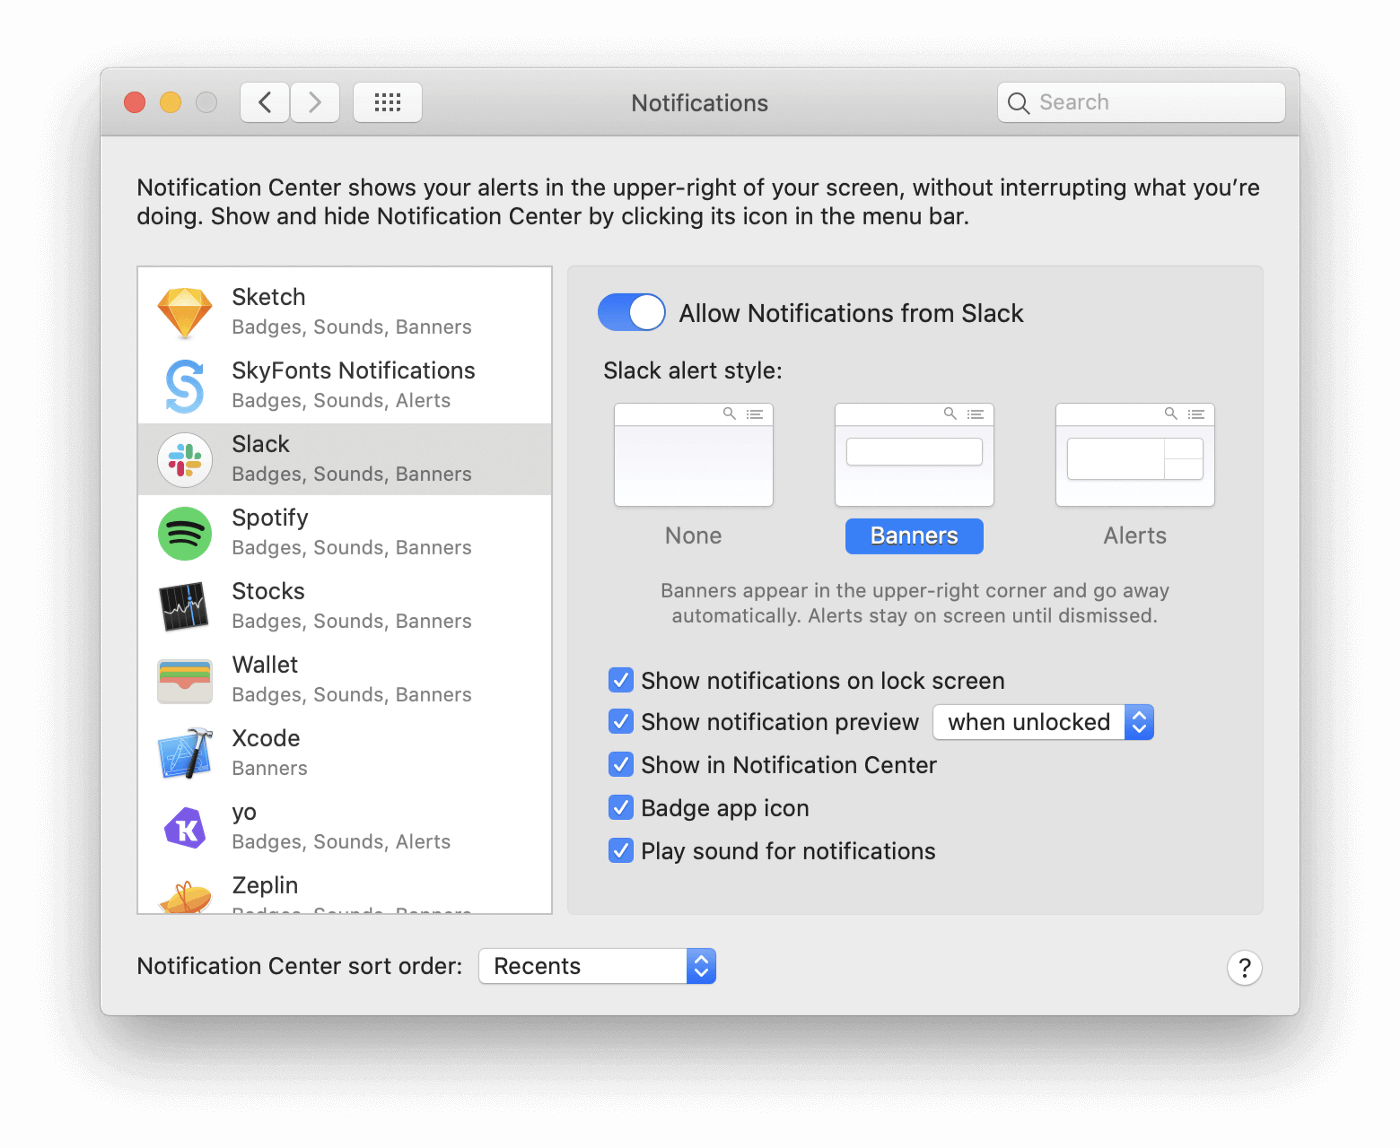The width and height of the screenshot is (1400, 1148).
Task: Click the purple yo app icon
Action: tap(185, 827)
